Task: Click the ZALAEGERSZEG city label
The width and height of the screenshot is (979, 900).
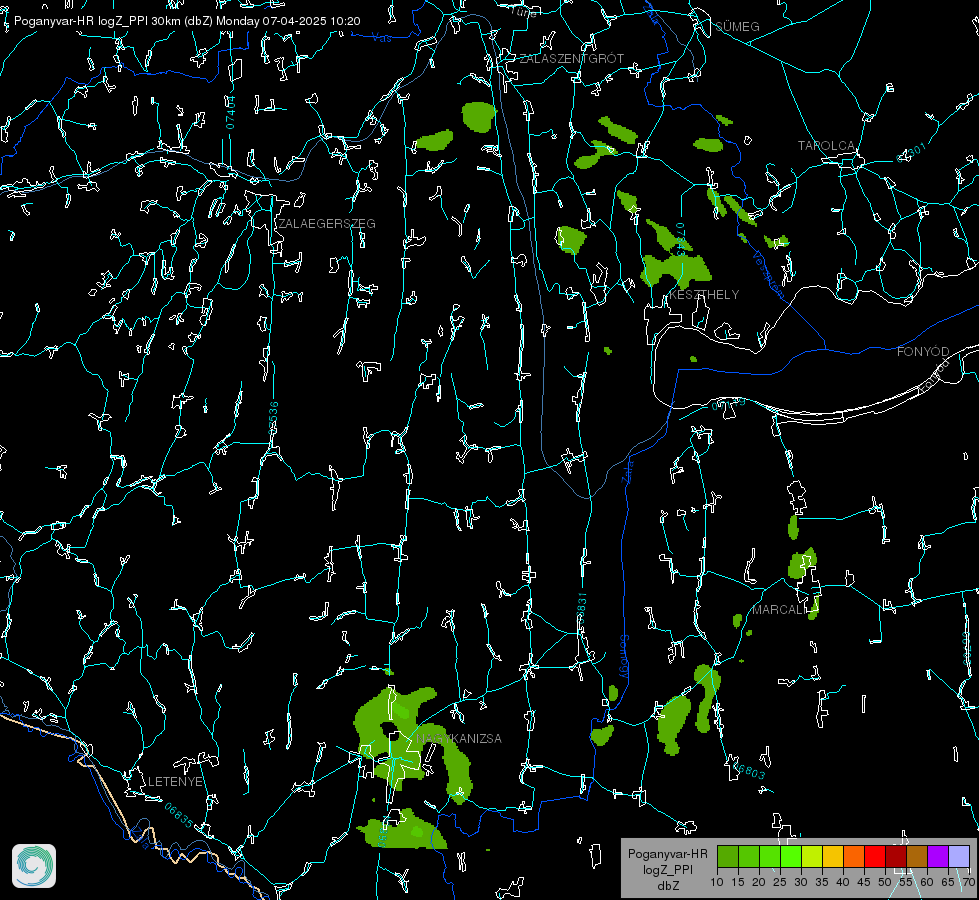Action: tap(327, 224)
